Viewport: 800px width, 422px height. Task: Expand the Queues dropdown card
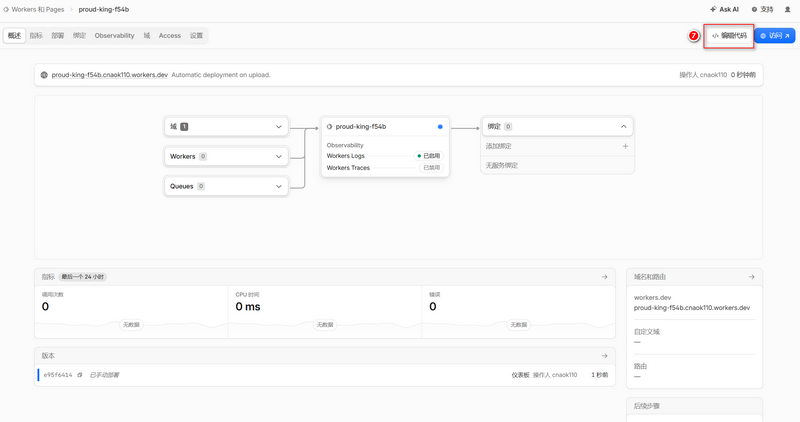226,186
